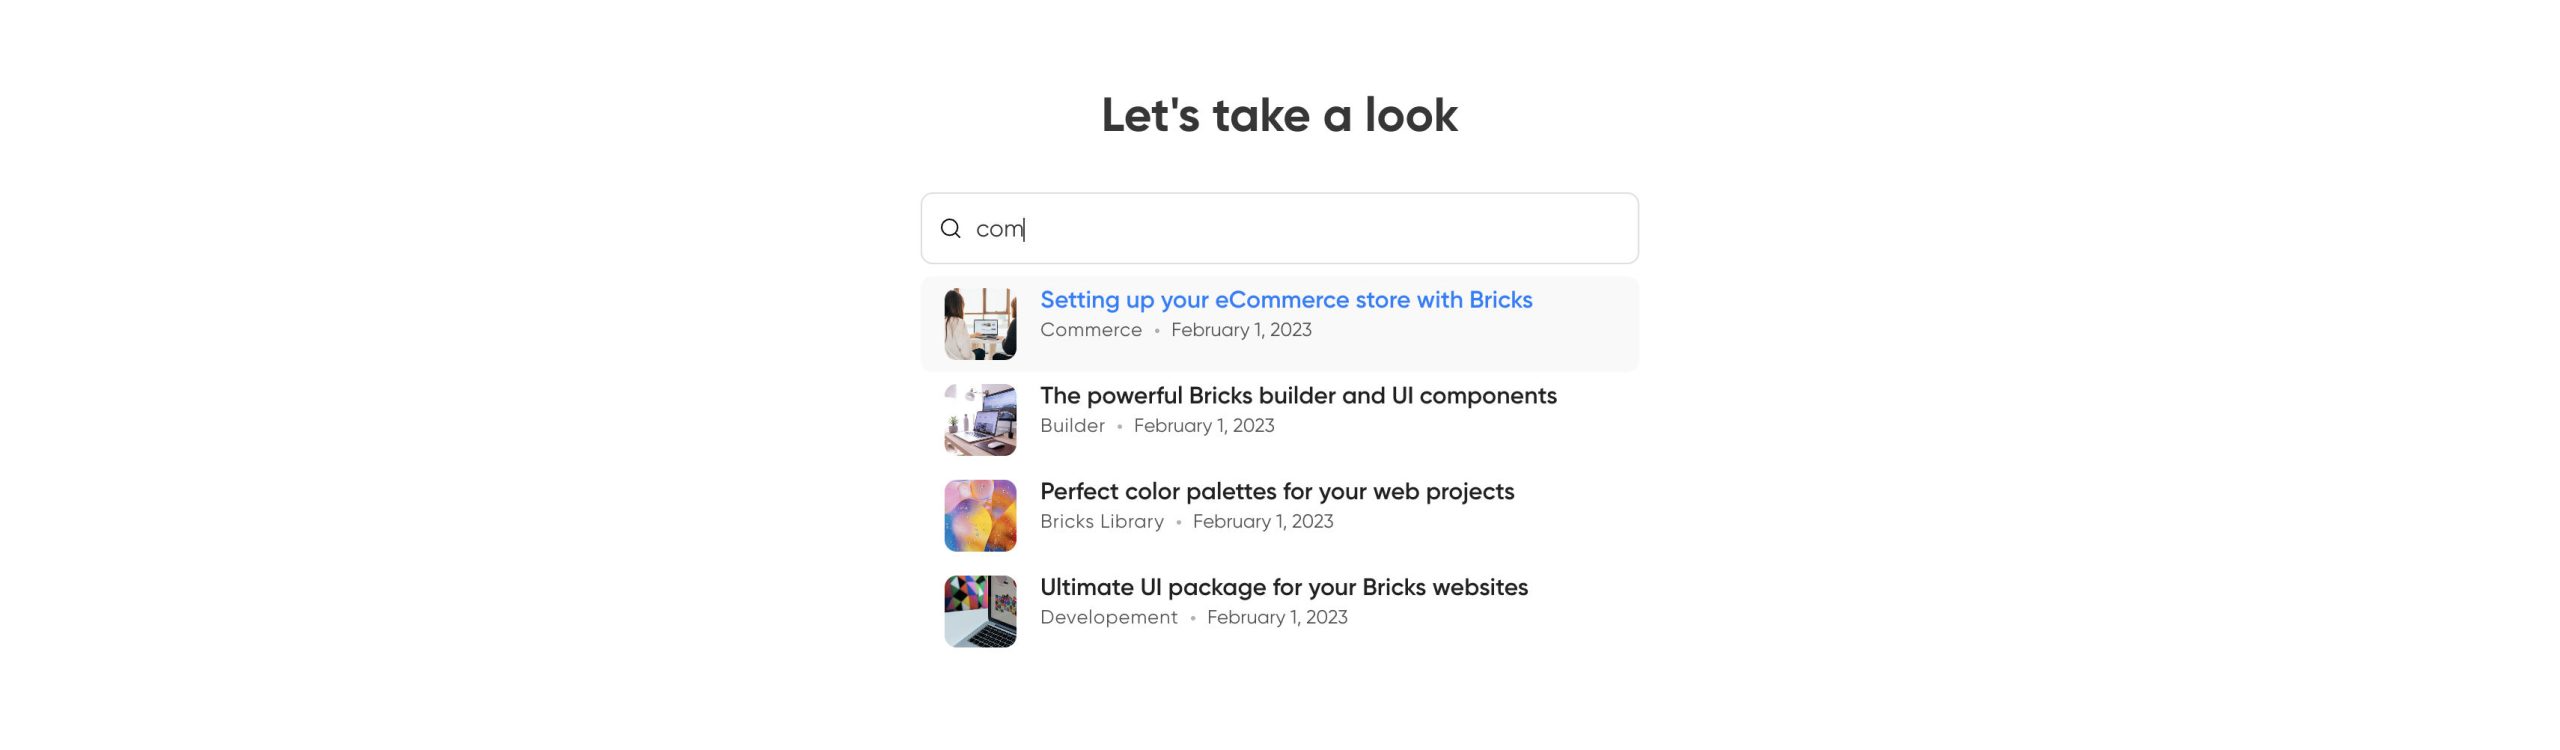Image resolution: width=2560 pixels, height=750 pixels.
Task: Click the date beside Builder category
Action: pyautogui.click(x=1203, y=426)
